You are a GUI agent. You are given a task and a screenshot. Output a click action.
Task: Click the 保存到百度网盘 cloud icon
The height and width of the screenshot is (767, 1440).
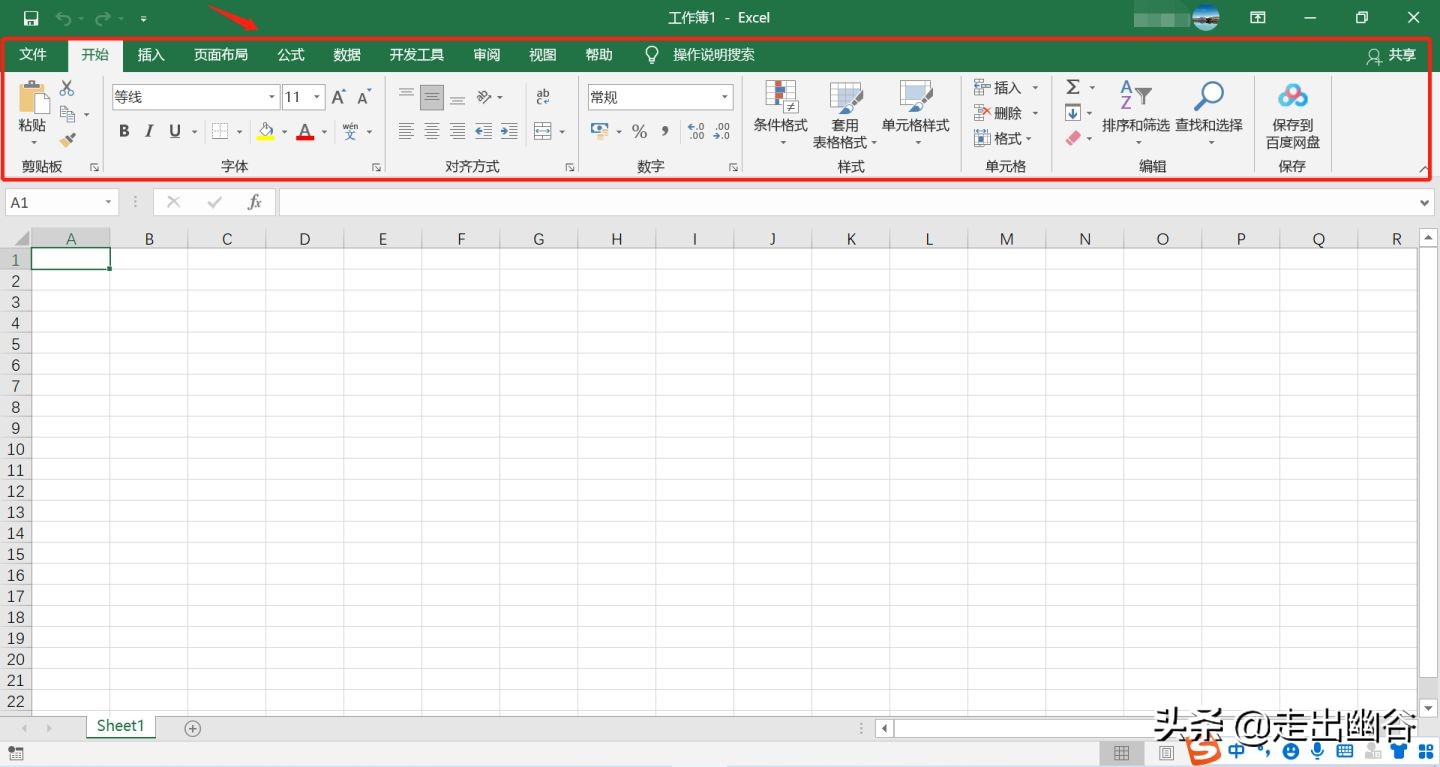[x=1293, y=96]
